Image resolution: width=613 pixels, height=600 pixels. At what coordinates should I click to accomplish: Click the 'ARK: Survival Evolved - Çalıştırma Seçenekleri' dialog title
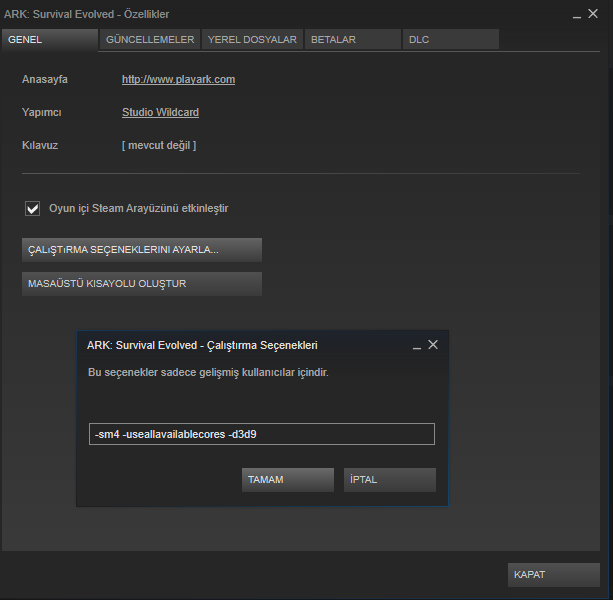click(202, 346)
